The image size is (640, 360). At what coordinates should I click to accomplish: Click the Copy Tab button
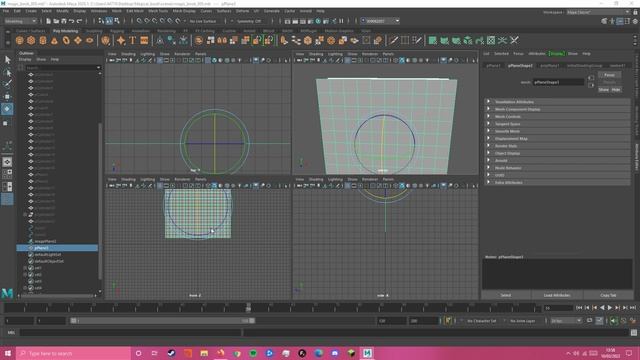[x=608, y=295]
